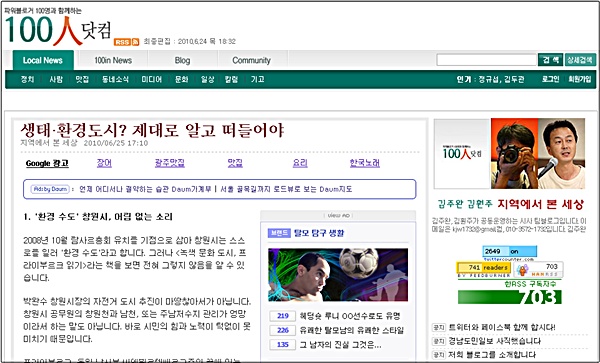The image size is (600, 363).
Task: Click the photographer with camera photo
Action: click(x=514, y=153)
